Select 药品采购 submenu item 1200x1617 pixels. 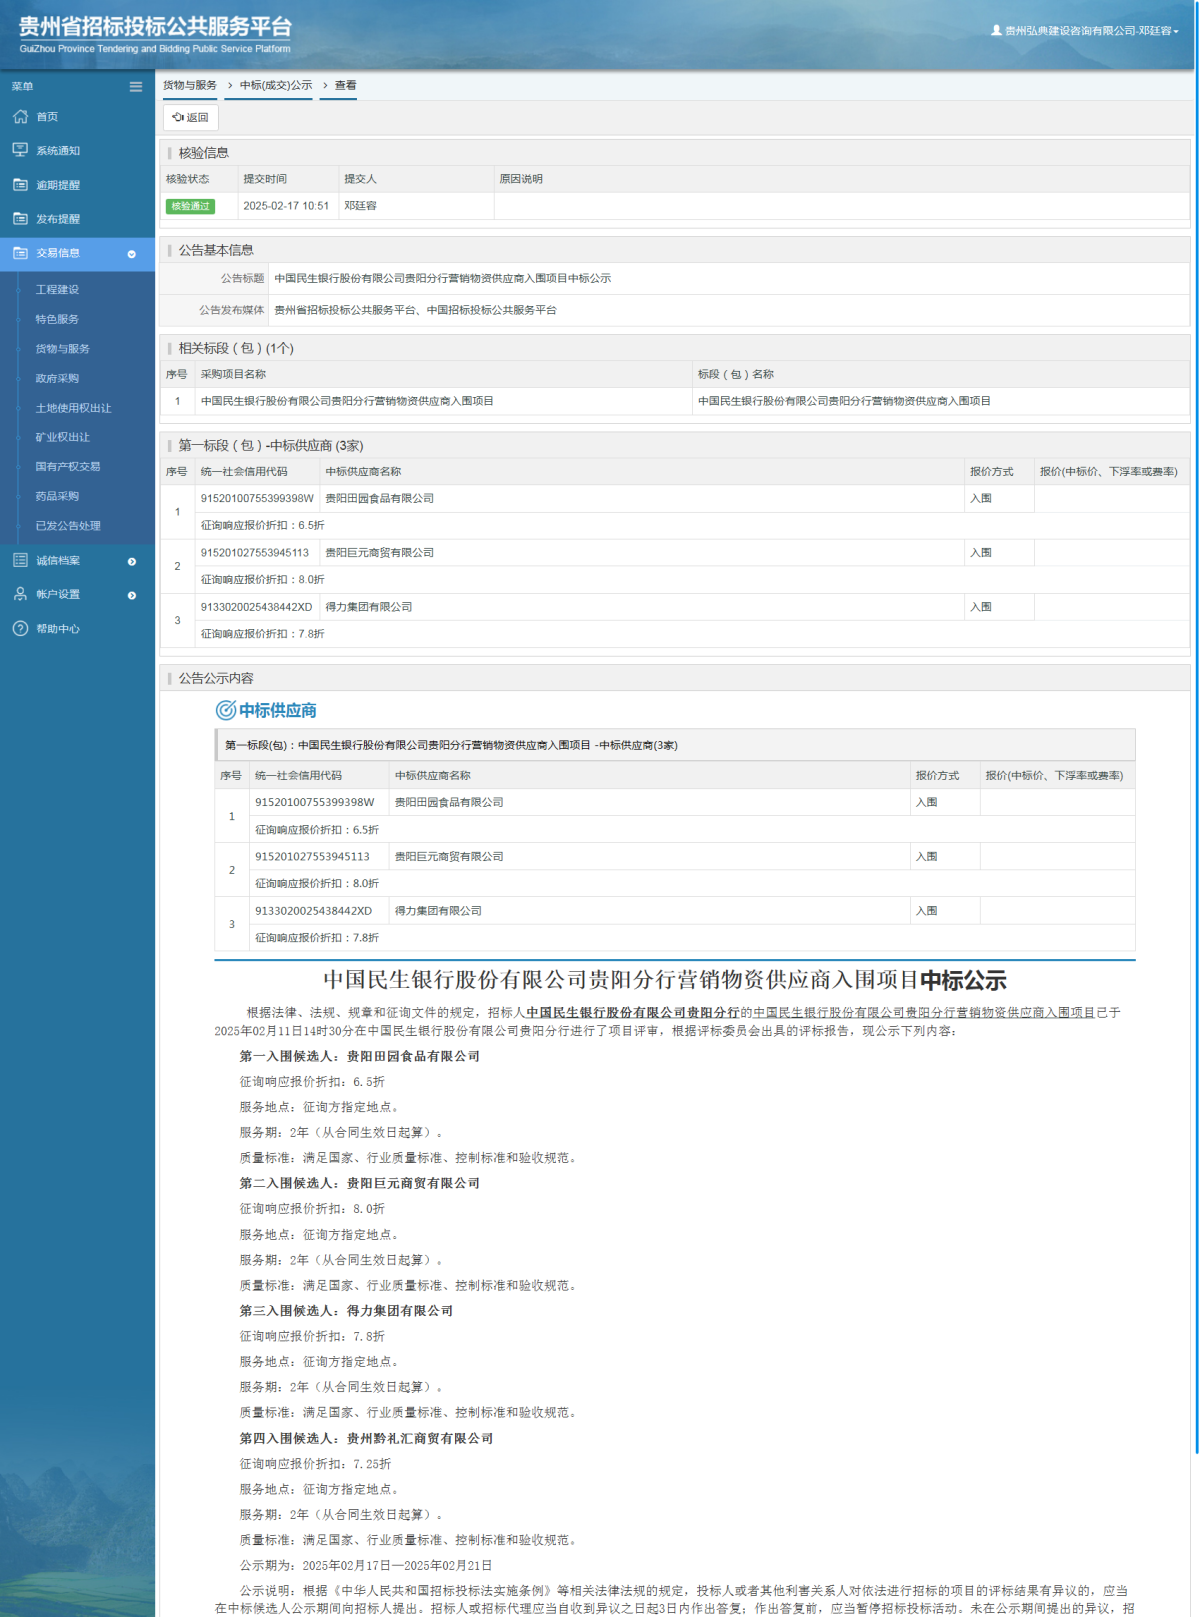click(57, 496)
